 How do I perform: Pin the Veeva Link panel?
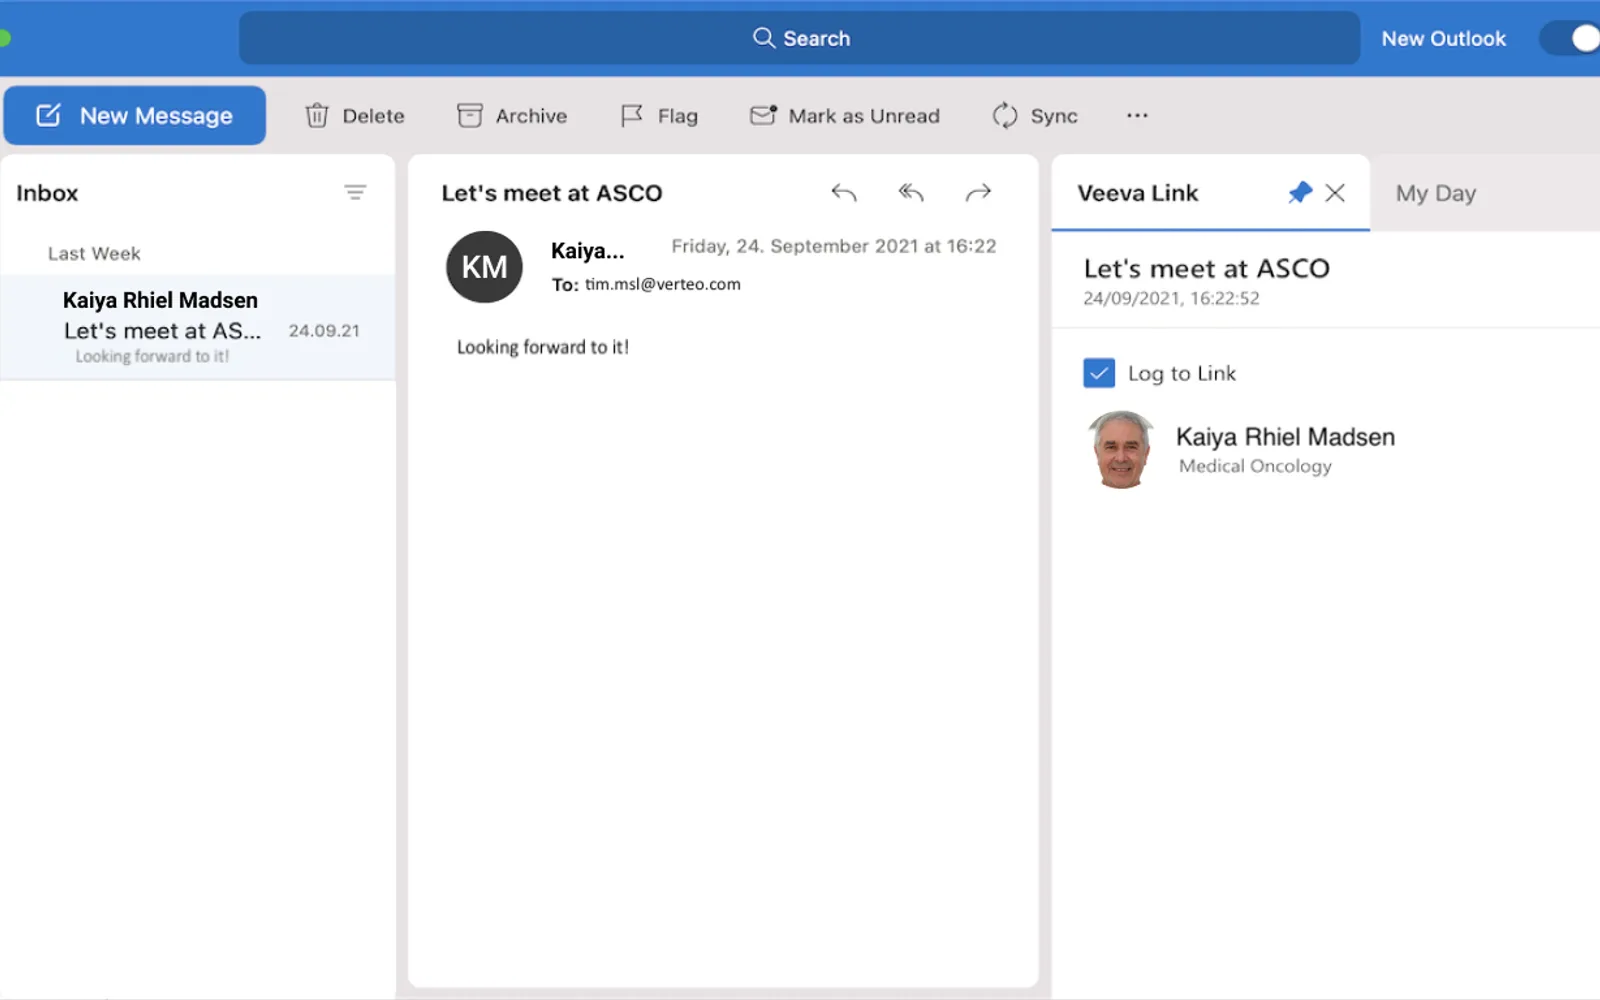[x=1300, y=192]
